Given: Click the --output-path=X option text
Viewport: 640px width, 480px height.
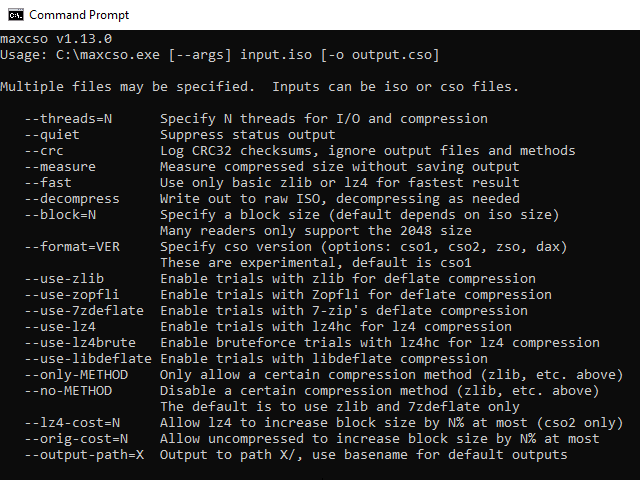Looking at the screenshot, I should point(84,455).
